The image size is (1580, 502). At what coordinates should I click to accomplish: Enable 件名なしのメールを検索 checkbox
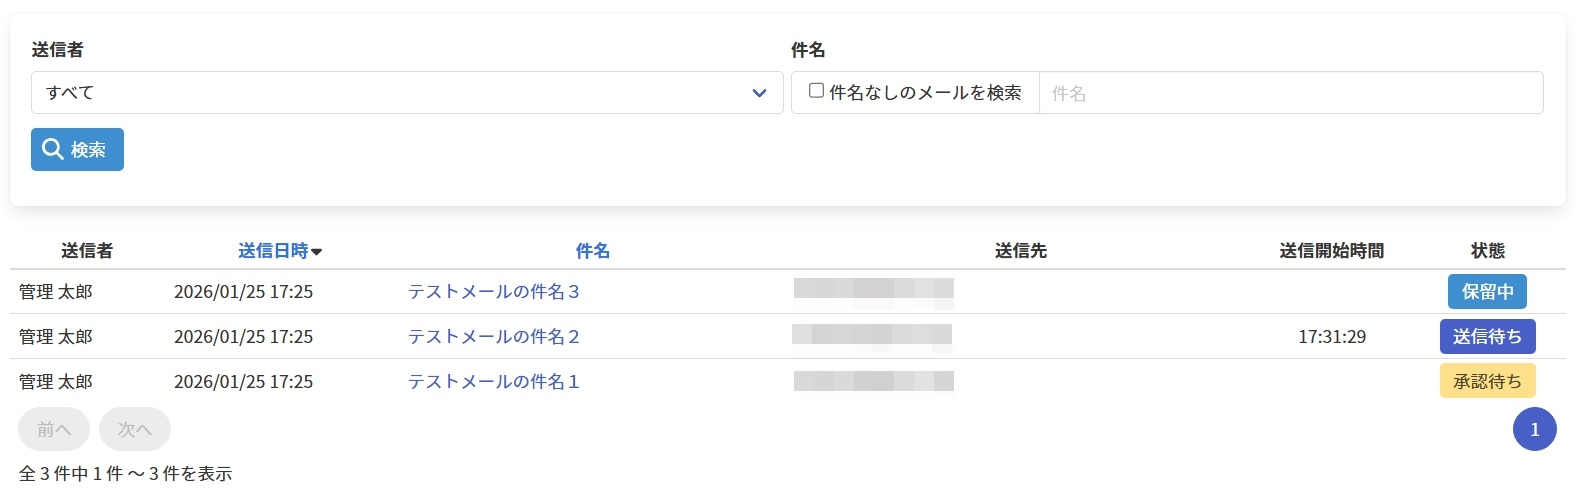pos(816,91)
